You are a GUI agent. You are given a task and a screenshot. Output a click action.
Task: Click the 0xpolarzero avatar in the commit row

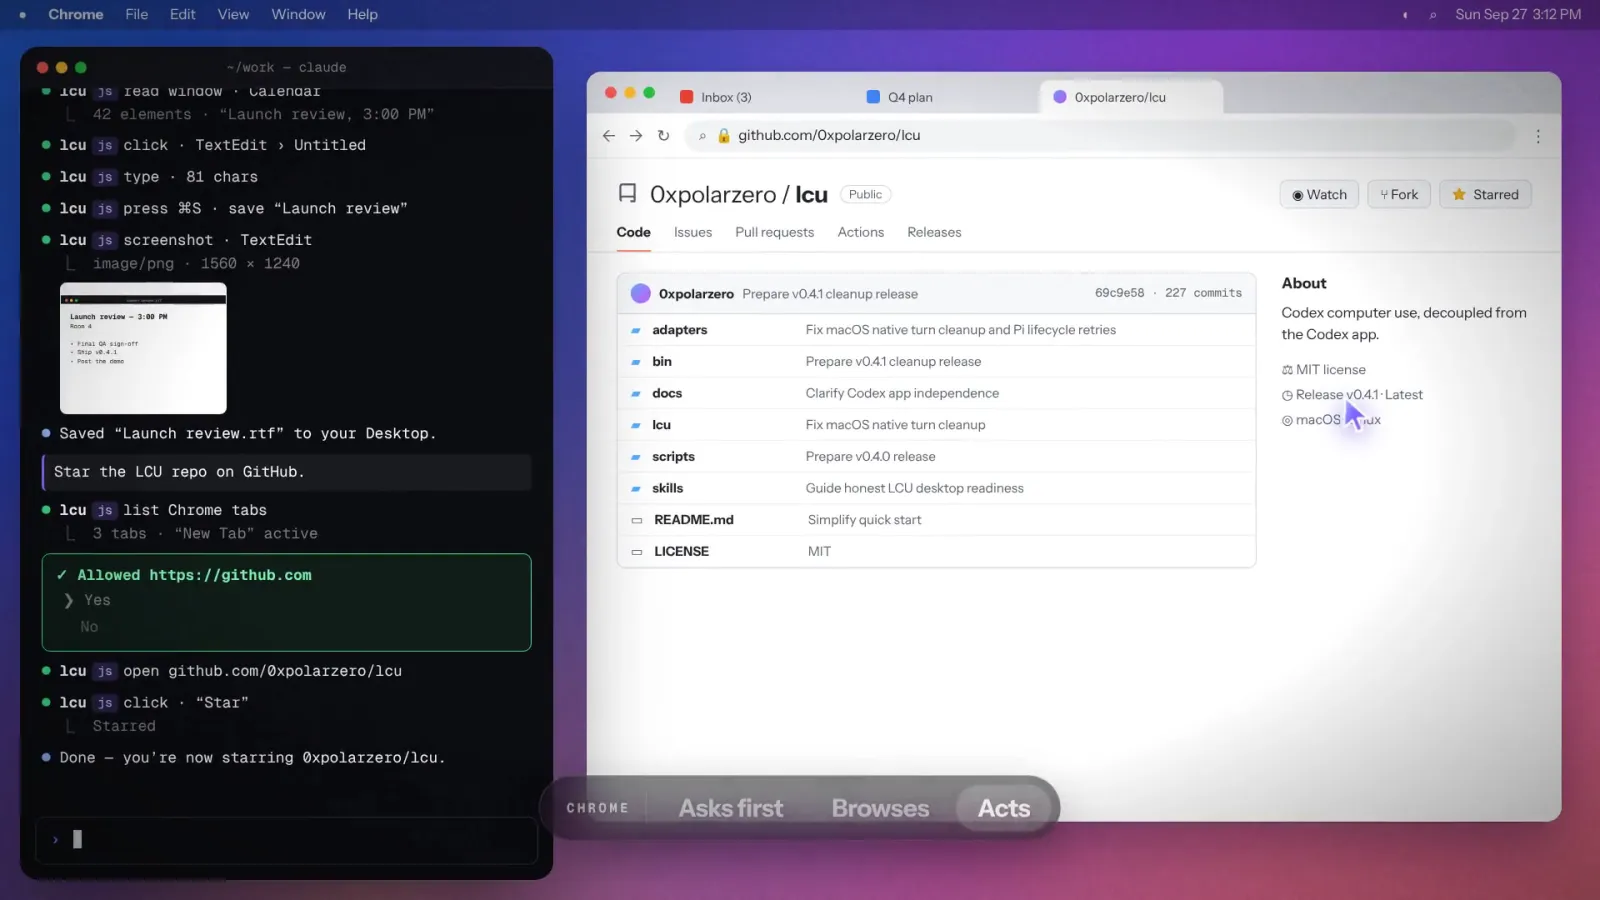[641, 294]
